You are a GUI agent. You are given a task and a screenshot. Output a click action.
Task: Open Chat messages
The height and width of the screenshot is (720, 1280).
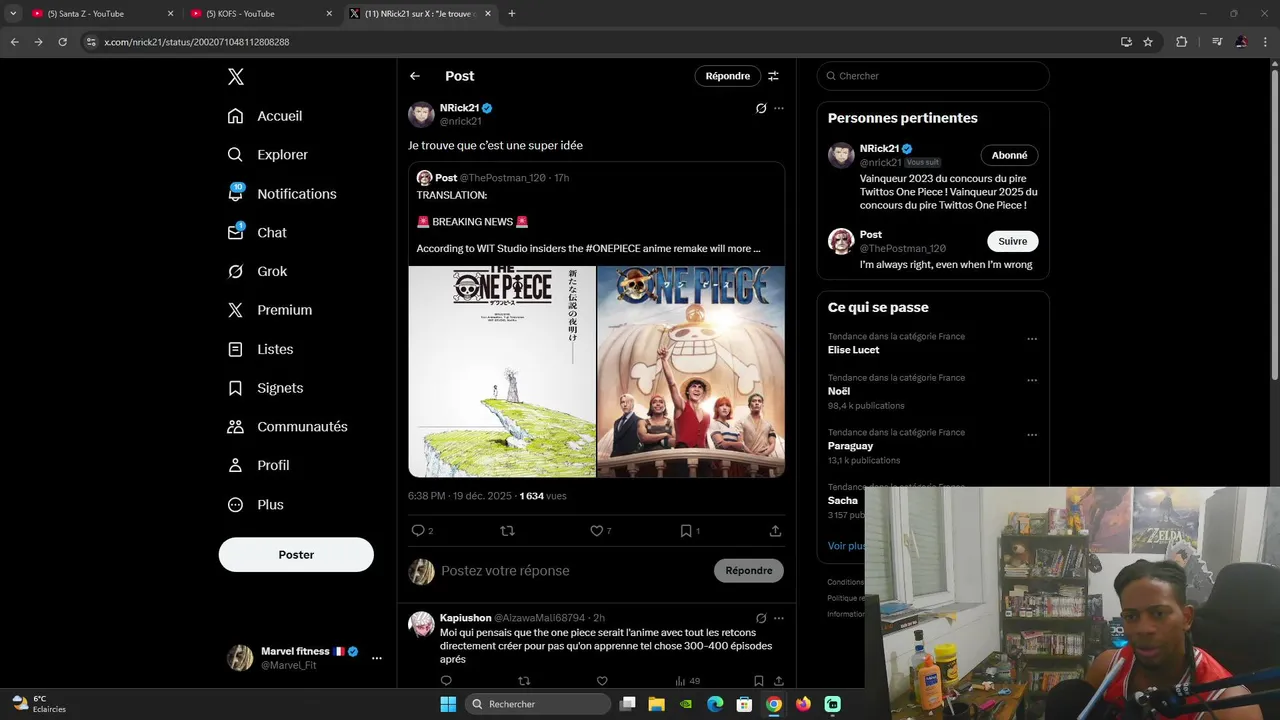click(x=257, y=232)
